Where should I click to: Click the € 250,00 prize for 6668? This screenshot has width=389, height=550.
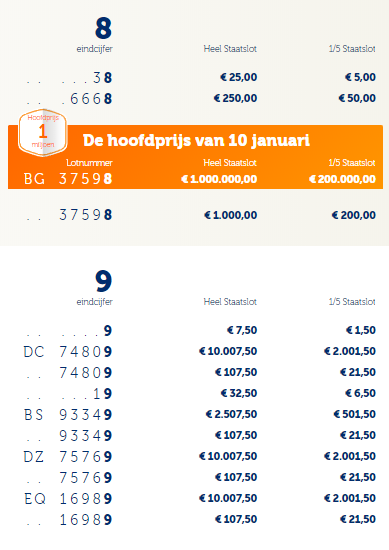tap(235, 98)
